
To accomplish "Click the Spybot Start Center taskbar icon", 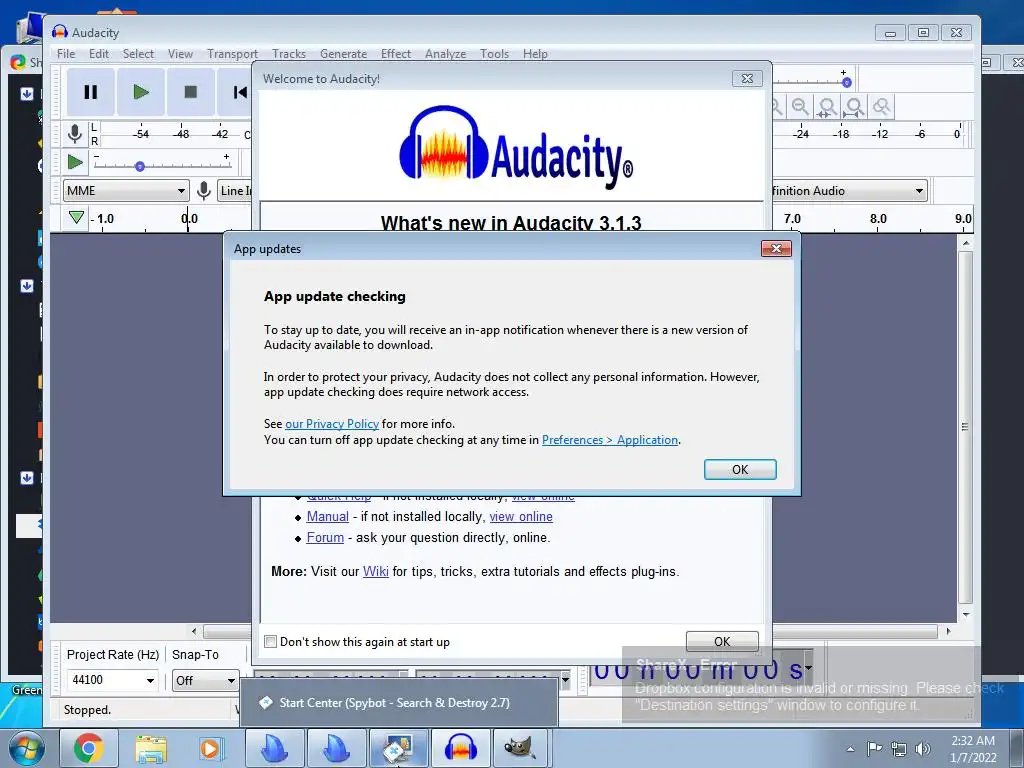I will (398, 748).
